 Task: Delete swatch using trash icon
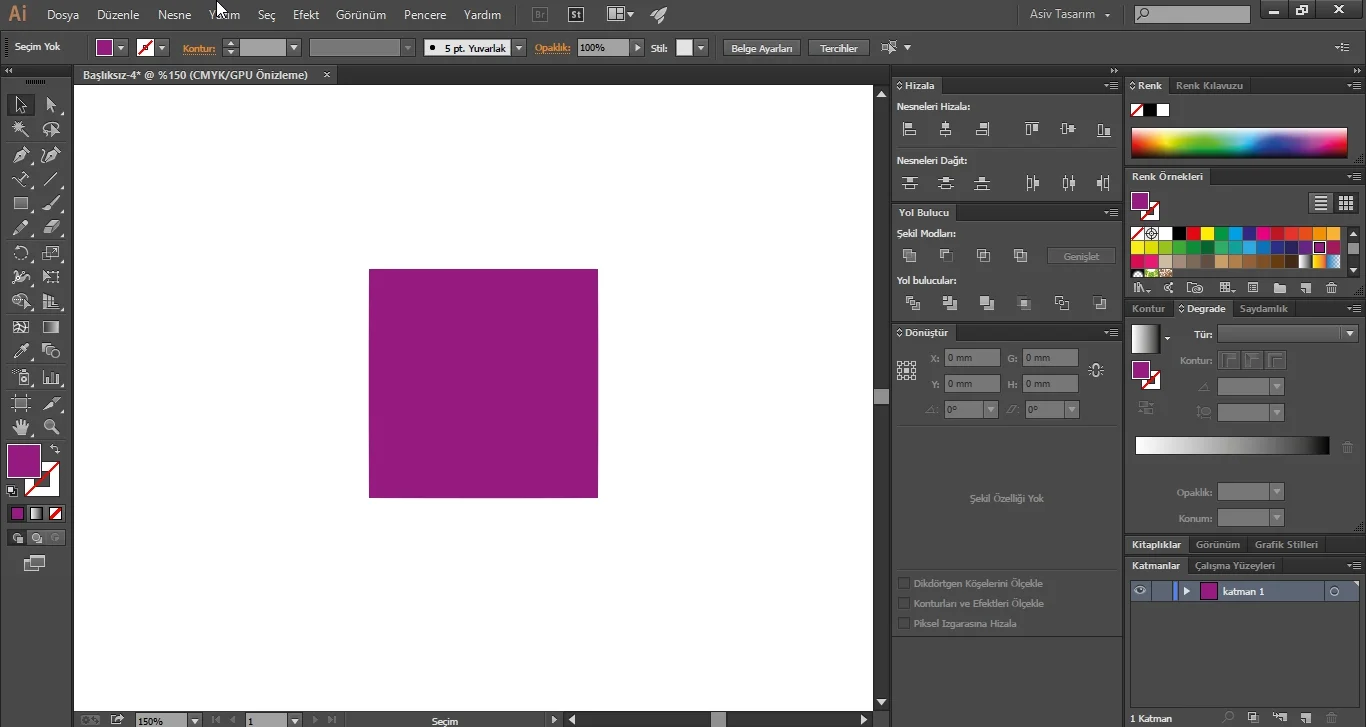click(x=1331, y=288)
